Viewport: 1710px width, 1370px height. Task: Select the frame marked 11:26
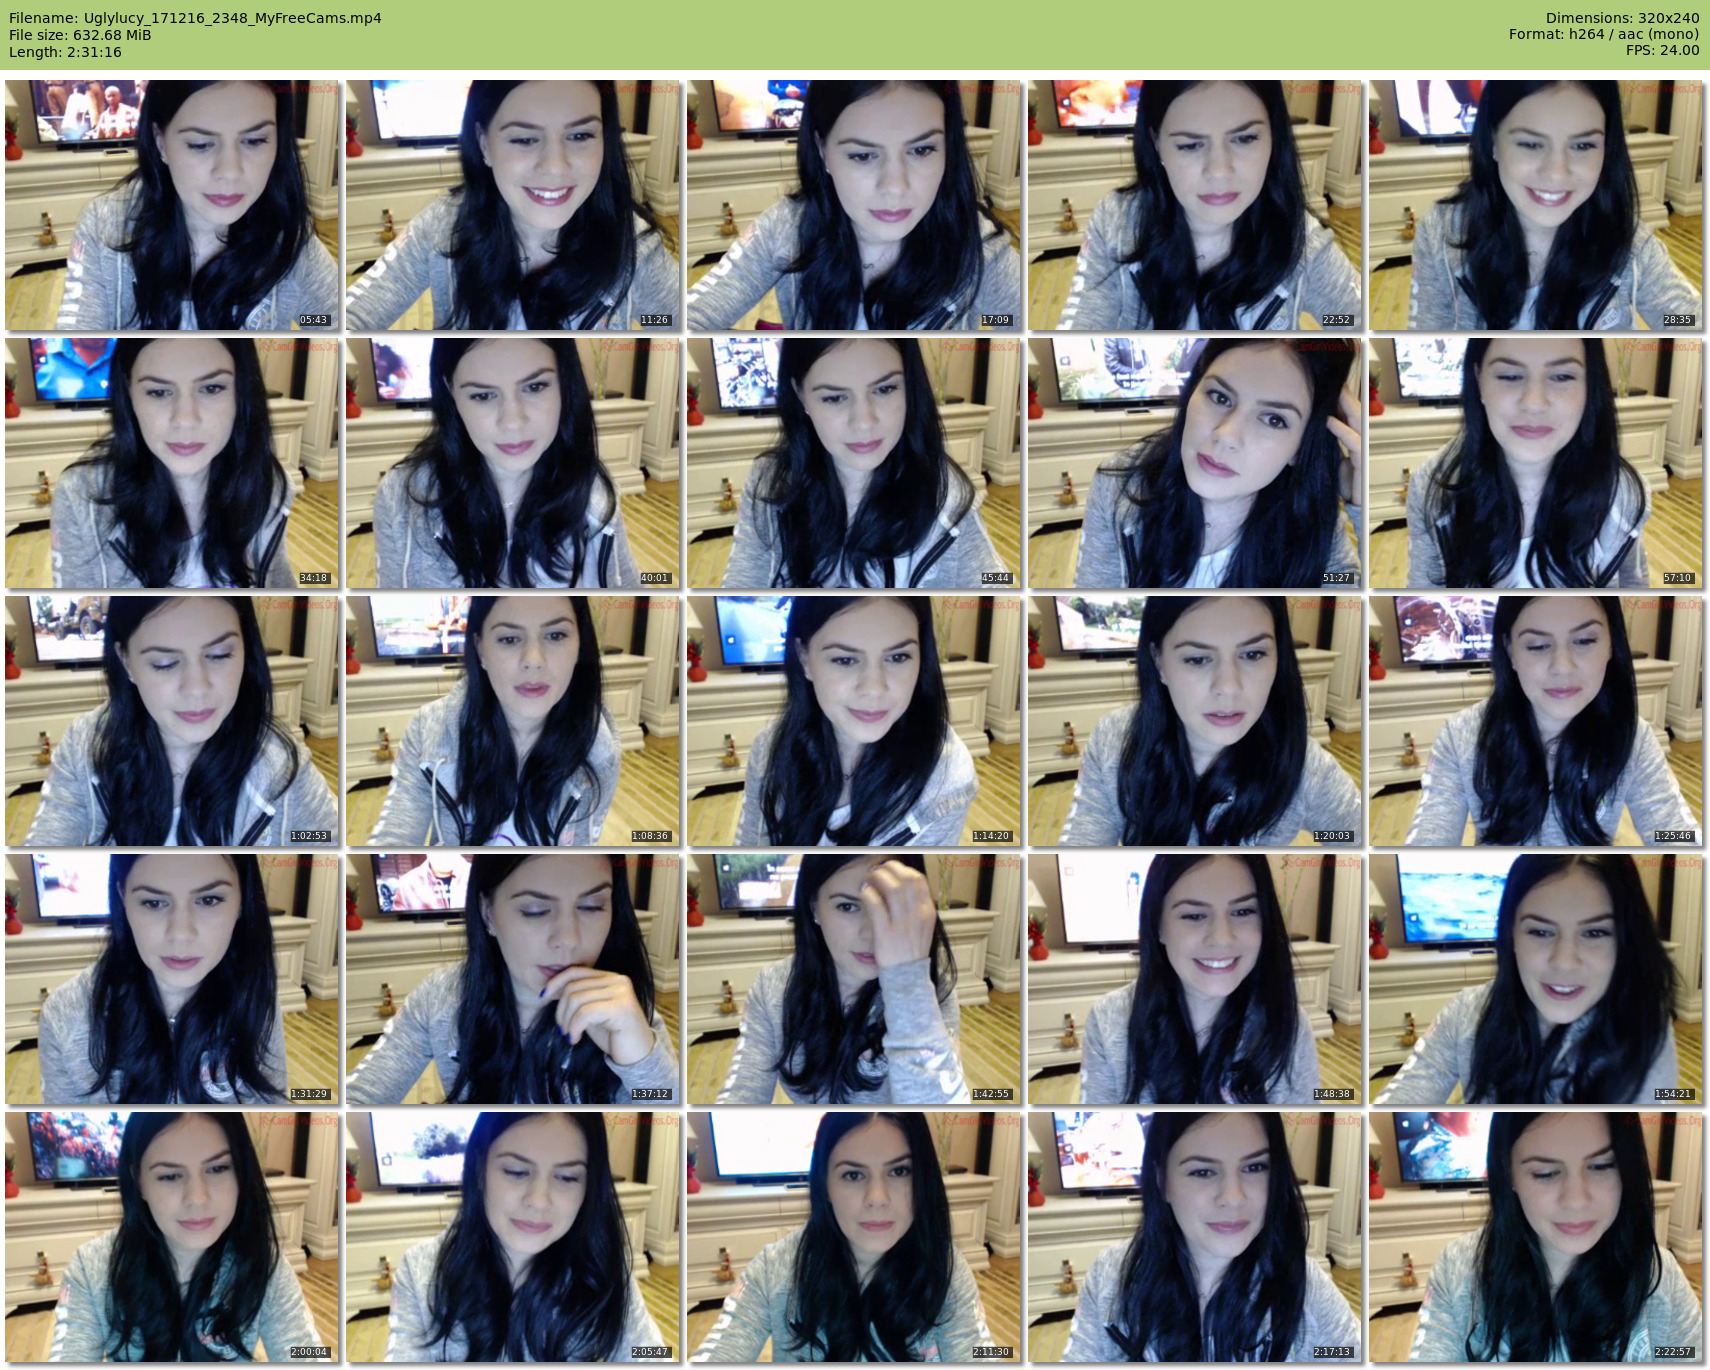point(513,205)
